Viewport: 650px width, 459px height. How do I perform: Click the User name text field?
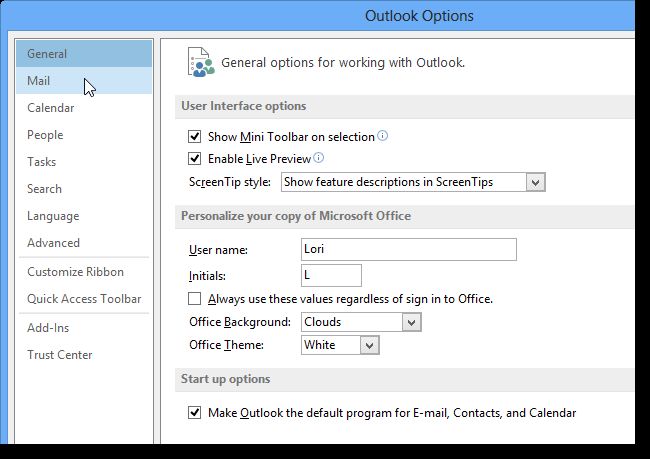tap(408, 250)
